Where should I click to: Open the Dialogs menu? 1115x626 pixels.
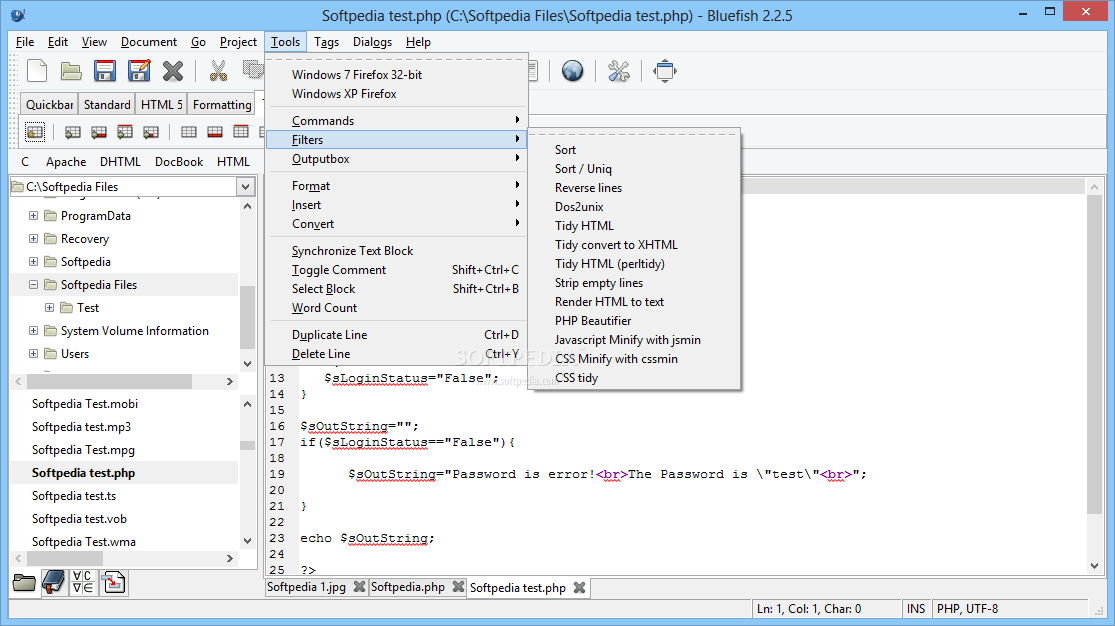pos(372,42)
